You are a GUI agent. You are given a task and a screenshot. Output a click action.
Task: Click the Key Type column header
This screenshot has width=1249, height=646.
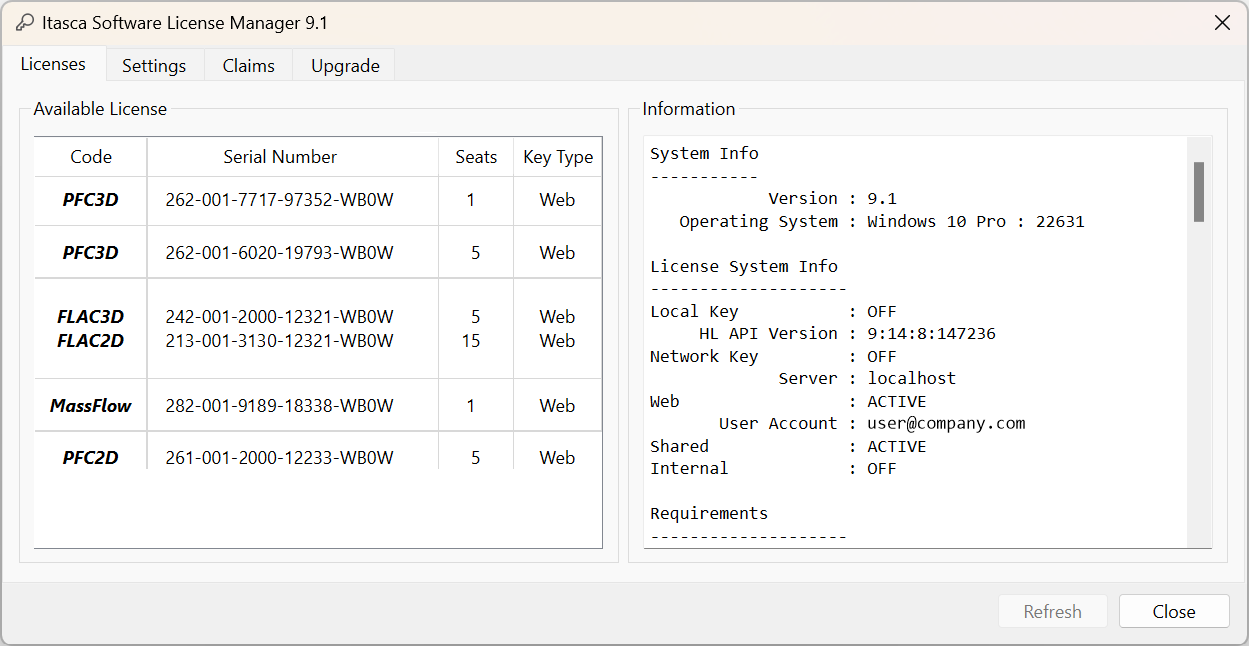point(558,157)
